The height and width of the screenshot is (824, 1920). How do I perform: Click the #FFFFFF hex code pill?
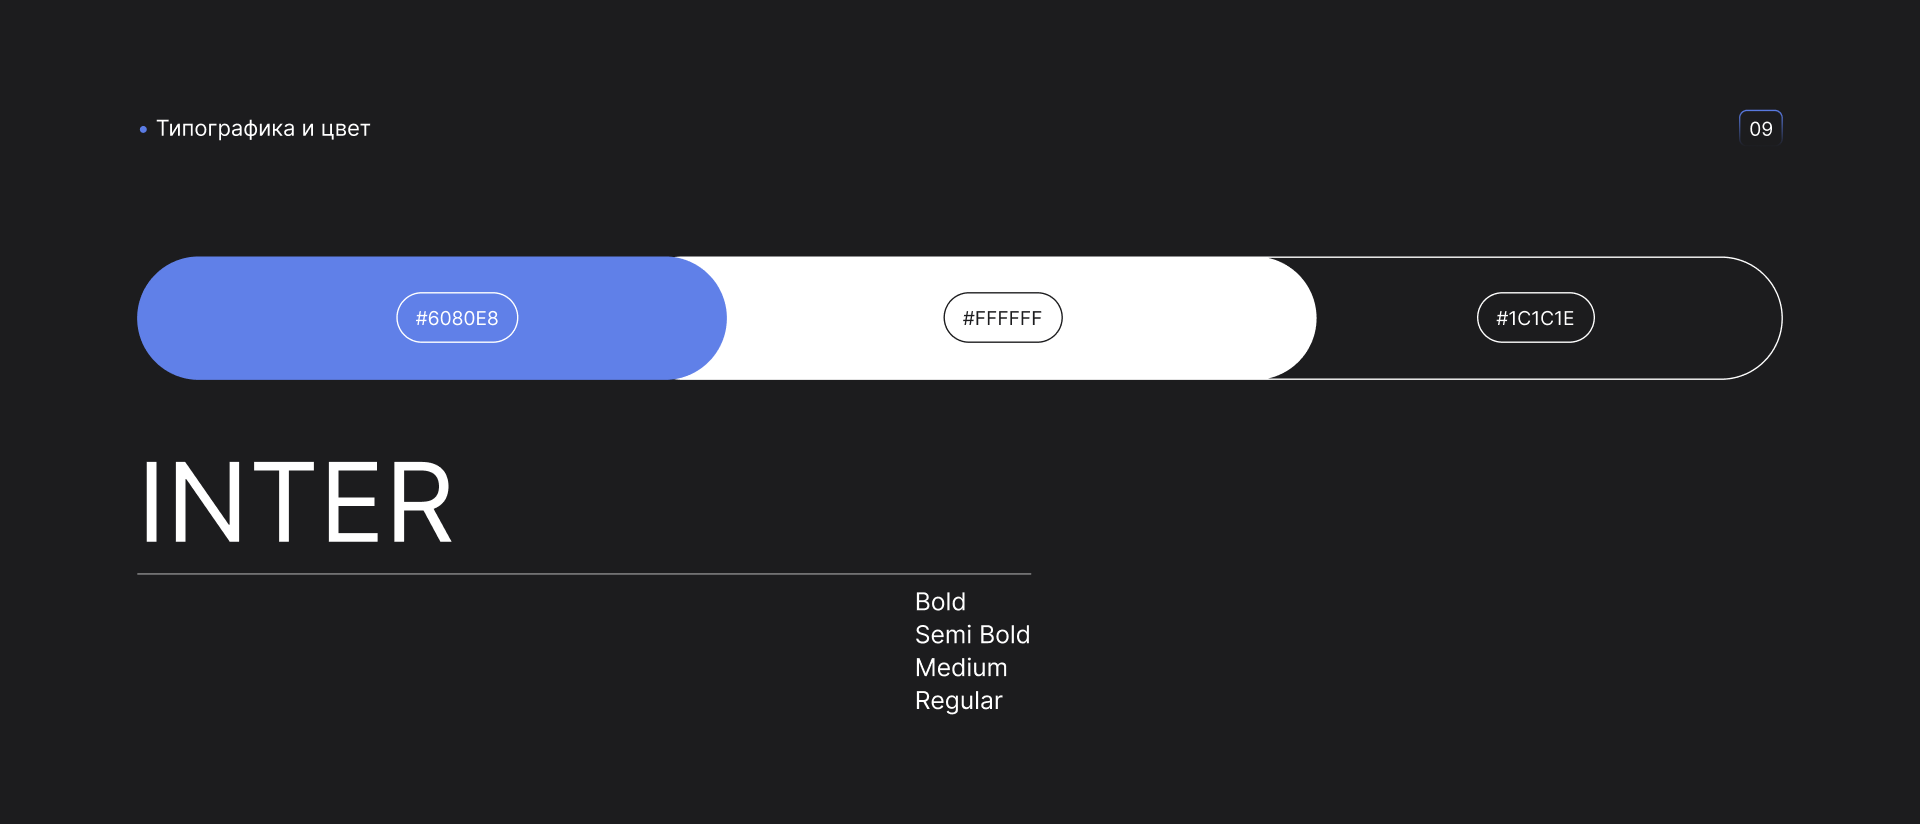1002,318
